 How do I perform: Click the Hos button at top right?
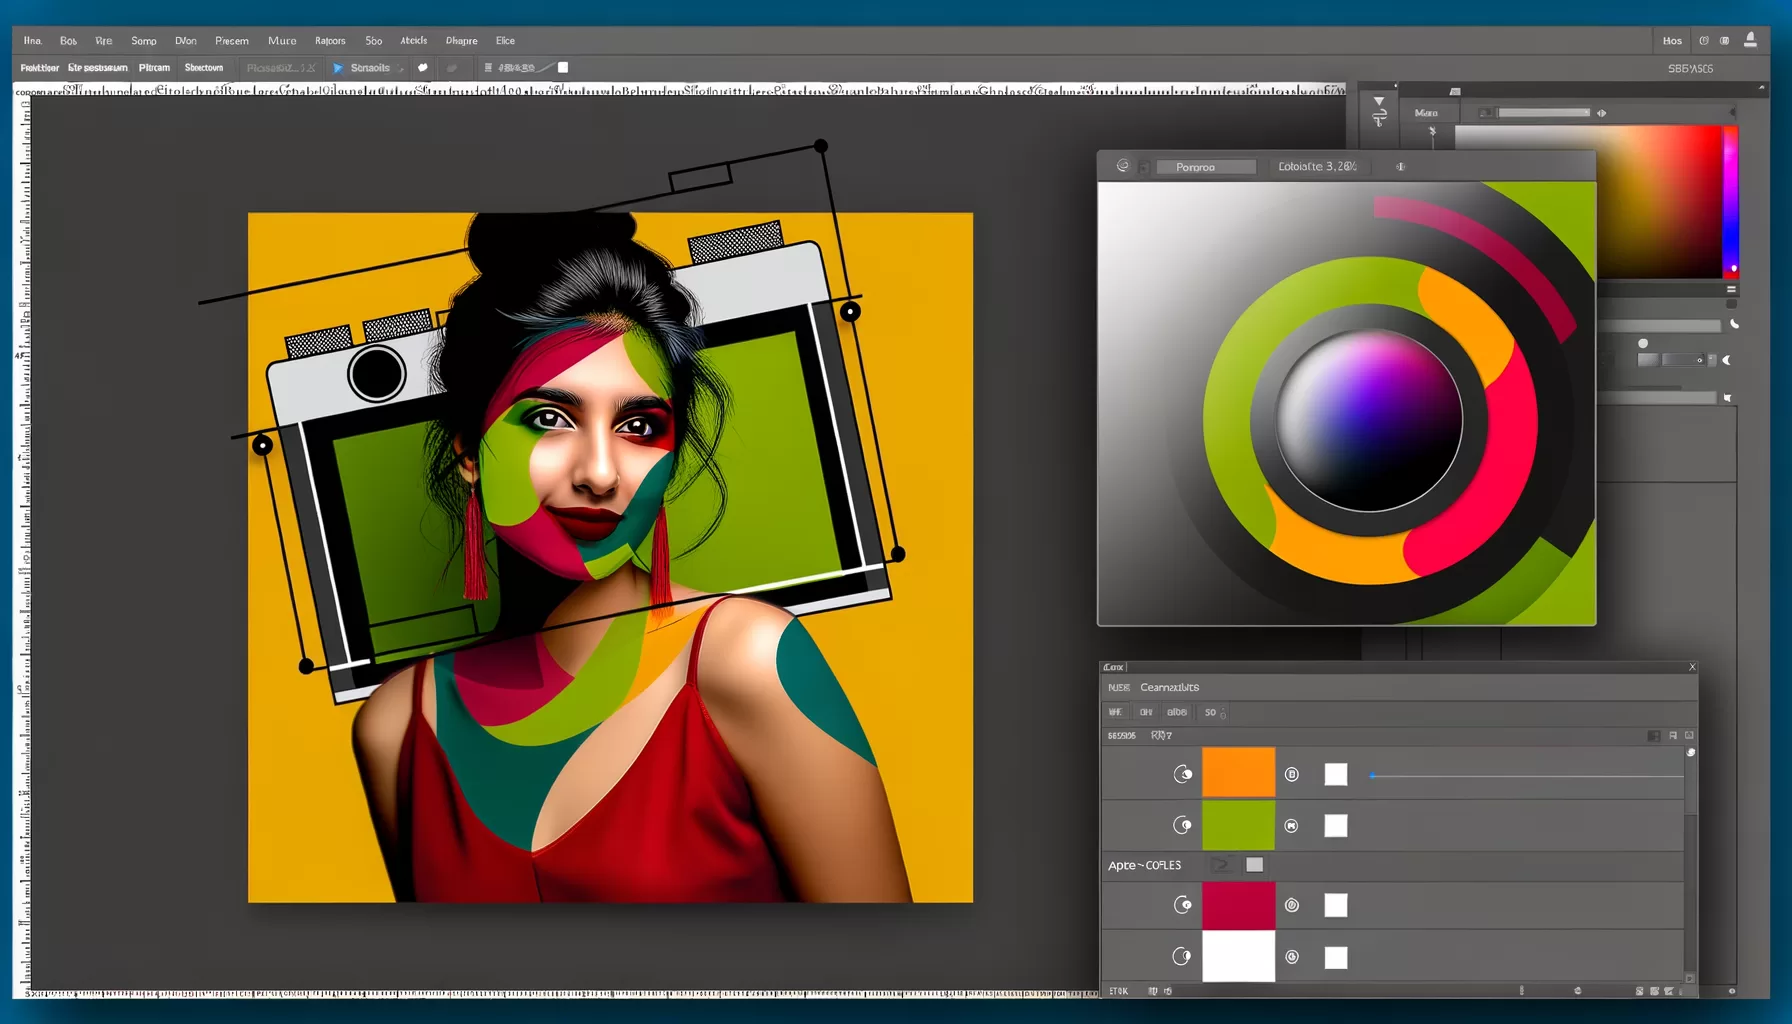(x=1672, y=41)
